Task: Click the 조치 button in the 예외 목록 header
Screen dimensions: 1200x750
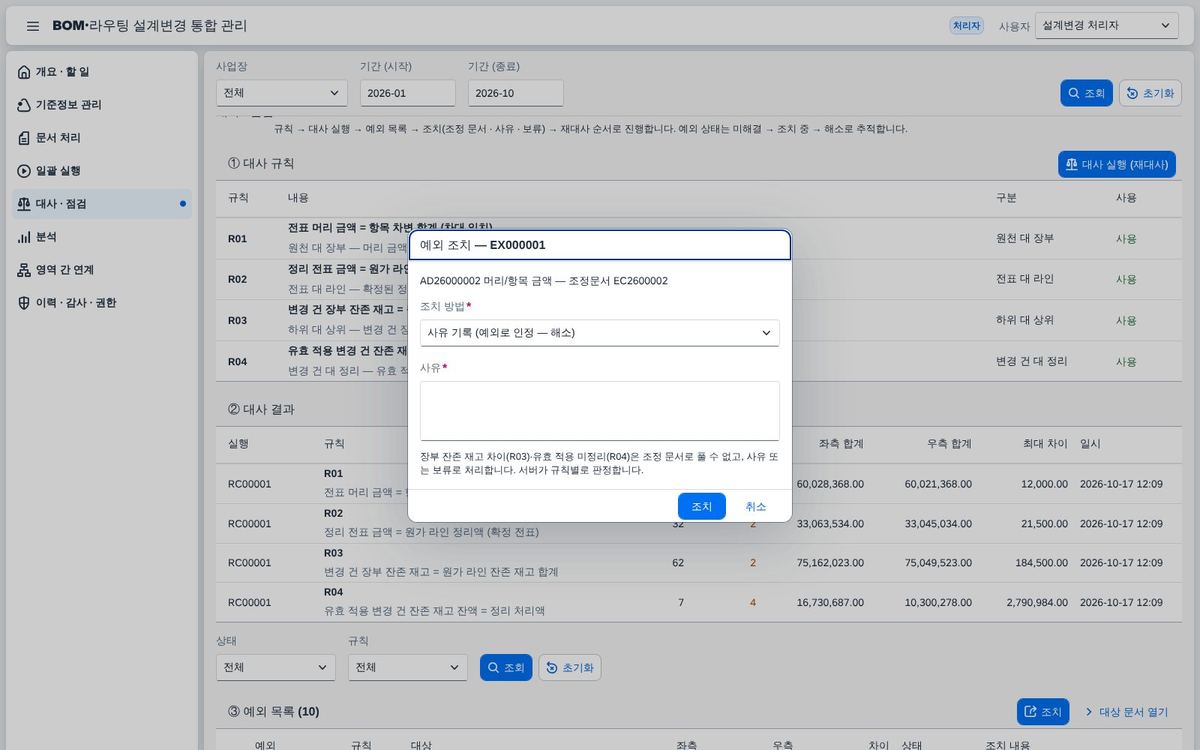Action: pyautogui.click(x=1043, y=712)
